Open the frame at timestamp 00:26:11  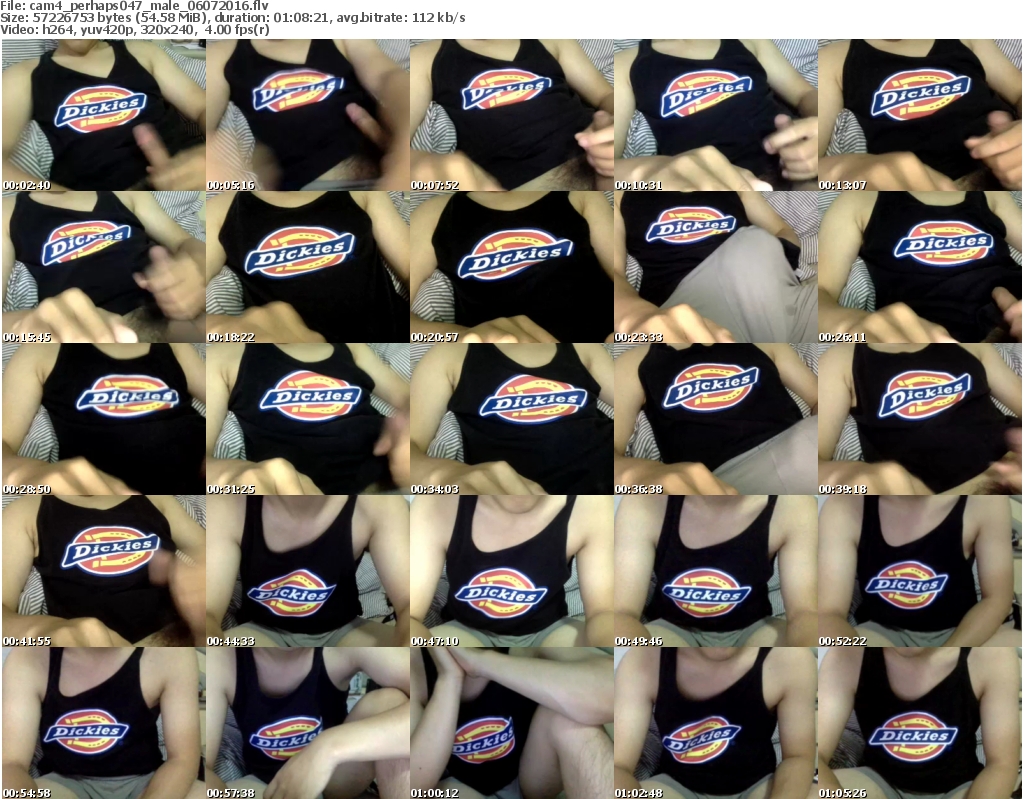(x=920, y=267)
